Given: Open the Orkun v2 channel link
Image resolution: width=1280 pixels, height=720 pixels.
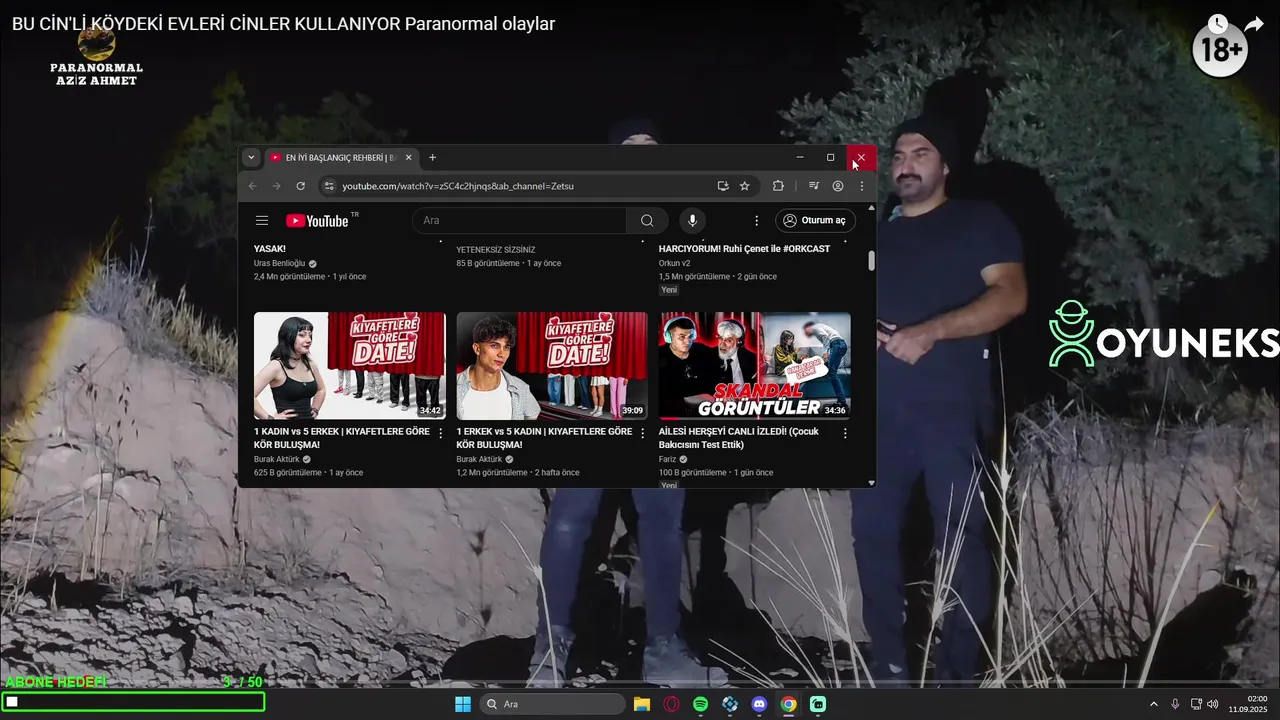Looking at the screenshot, I should (x=675, y=263).
